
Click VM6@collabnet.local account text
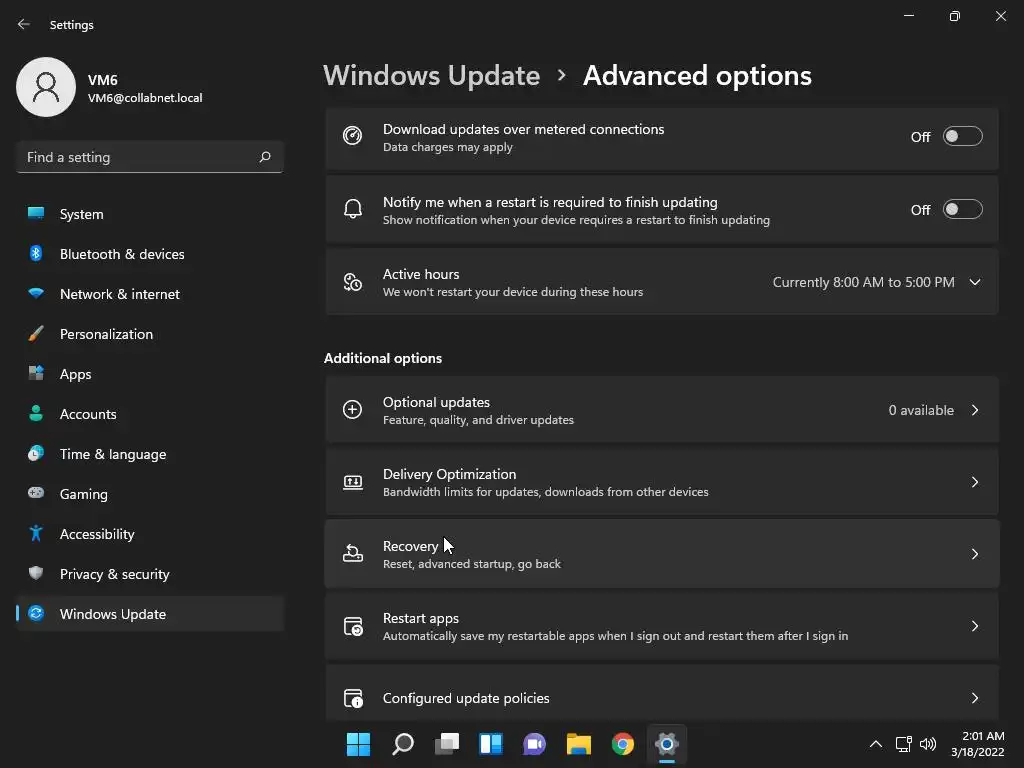[x=145, y=98]
